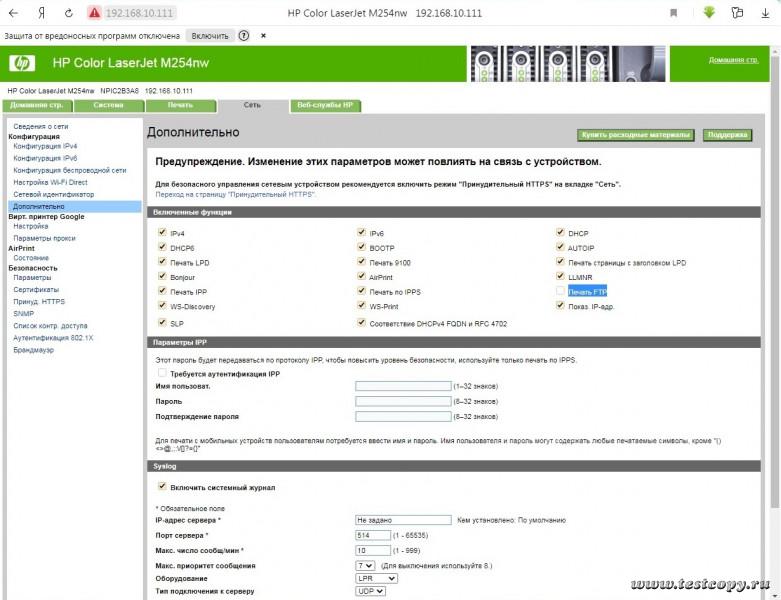This screenshot has width=781, height=600.
Task: Click the Домашняя стр. link in header
Action: click(733, 60)
